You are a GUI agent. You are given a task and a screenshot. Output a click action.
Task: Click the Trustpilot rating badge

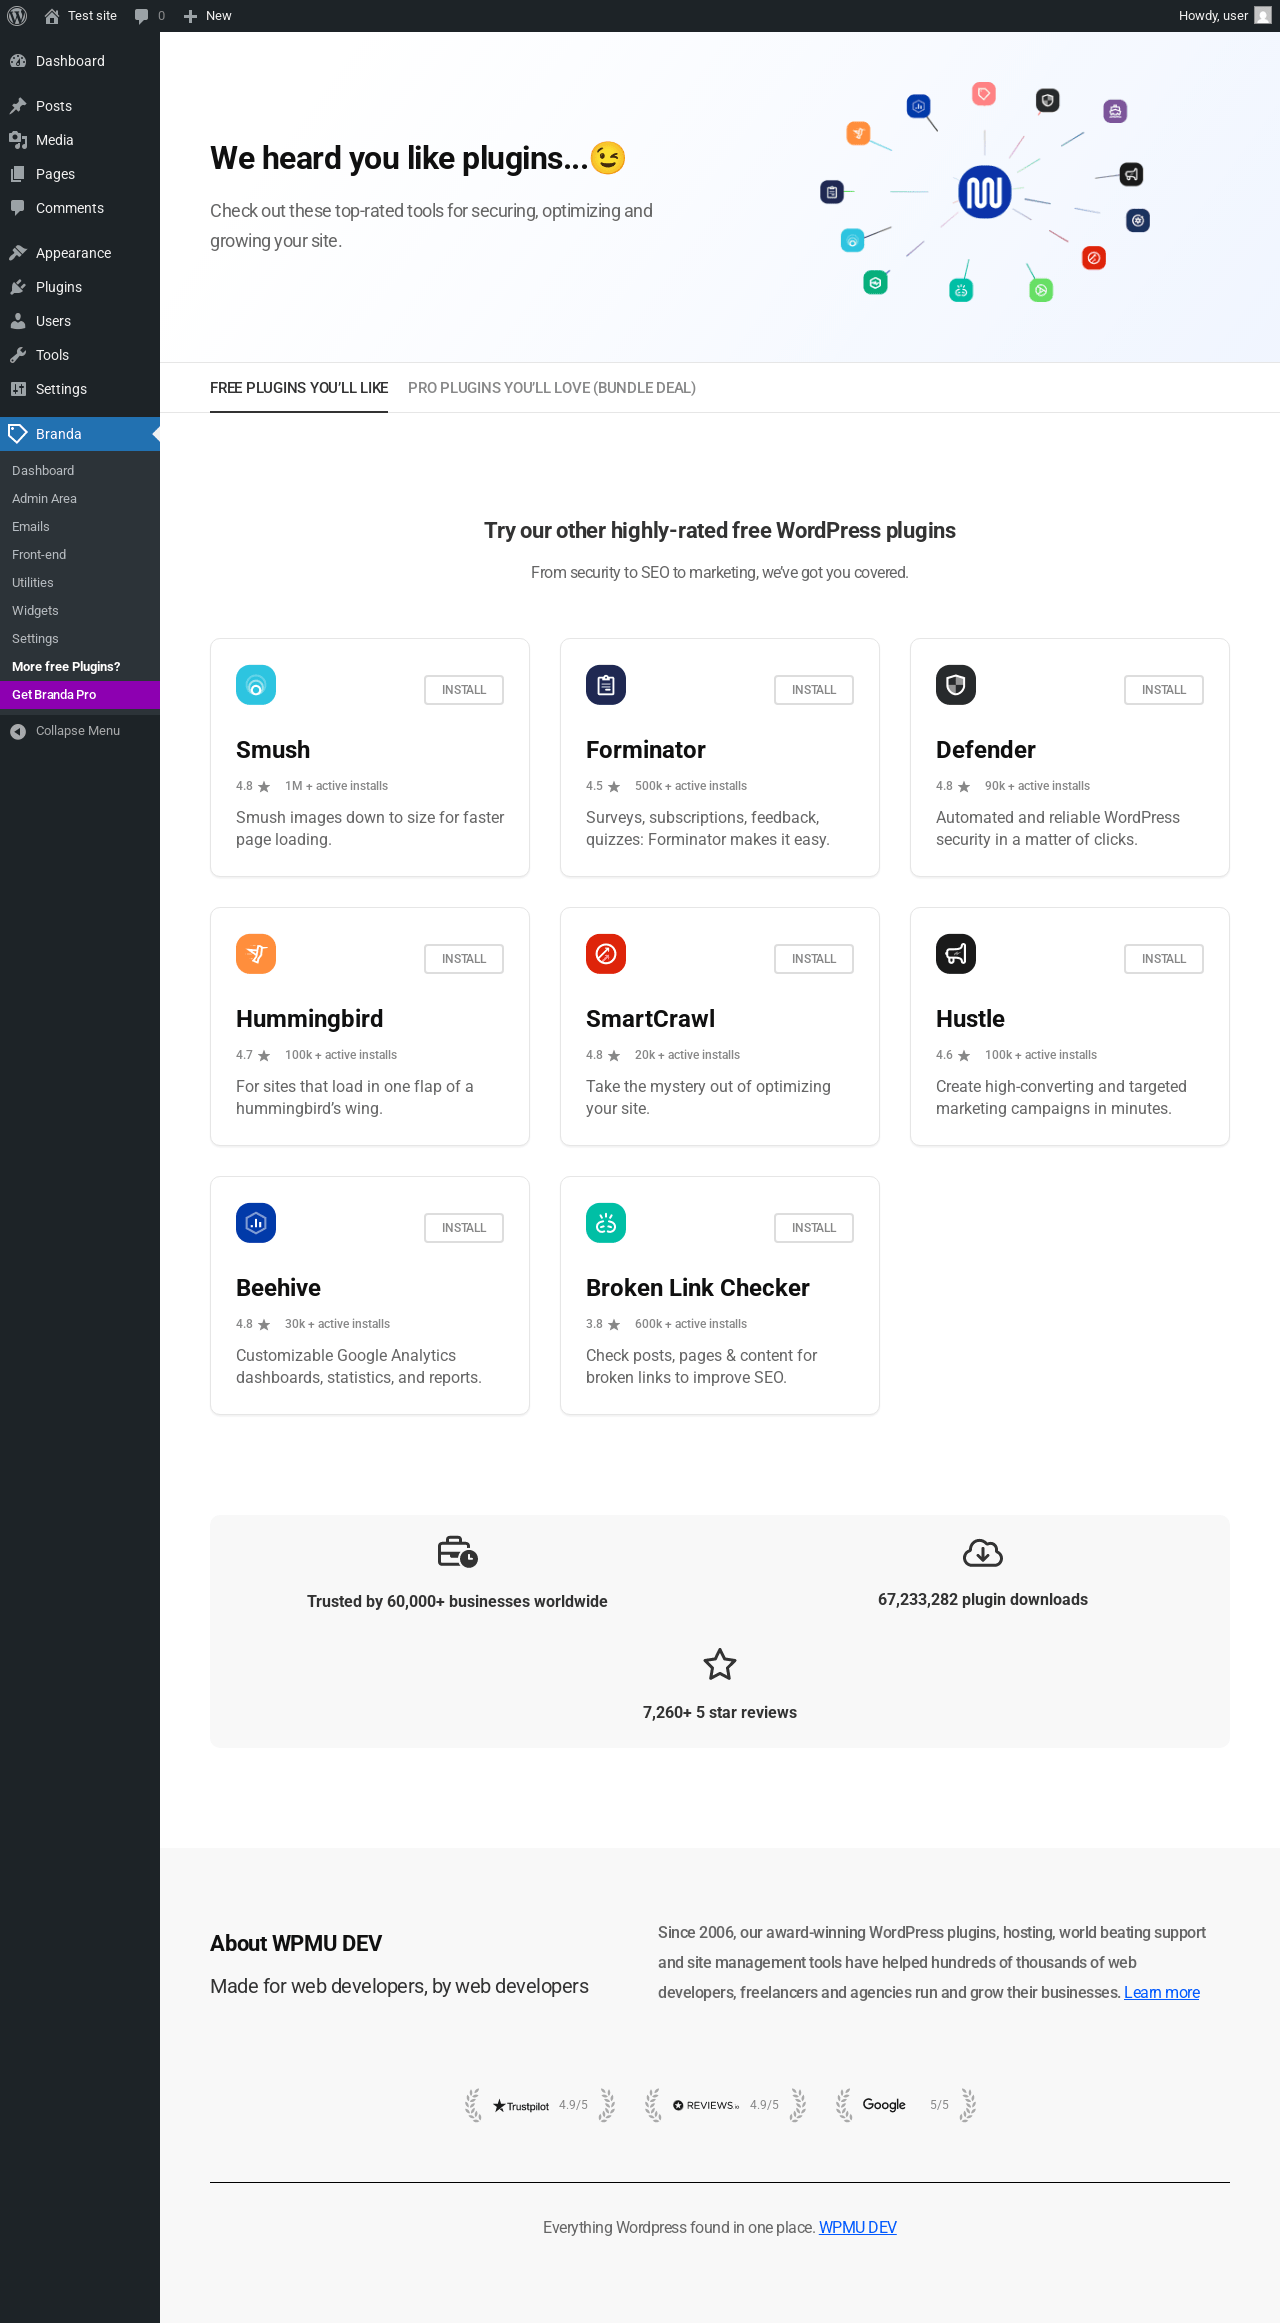[540, 2105]
